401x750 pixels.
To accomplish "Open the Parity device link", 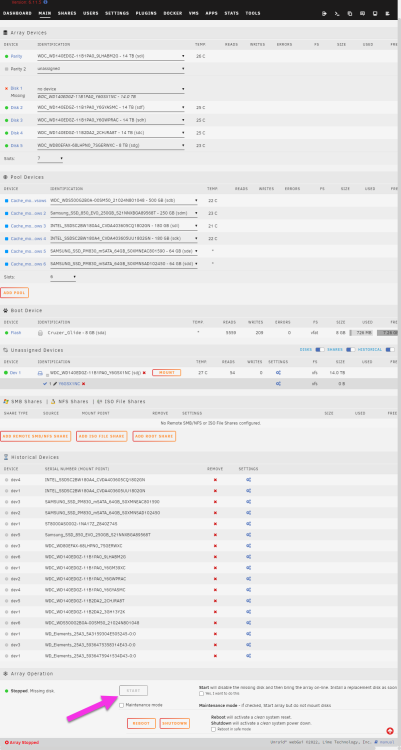I will (x=17, y=56).
